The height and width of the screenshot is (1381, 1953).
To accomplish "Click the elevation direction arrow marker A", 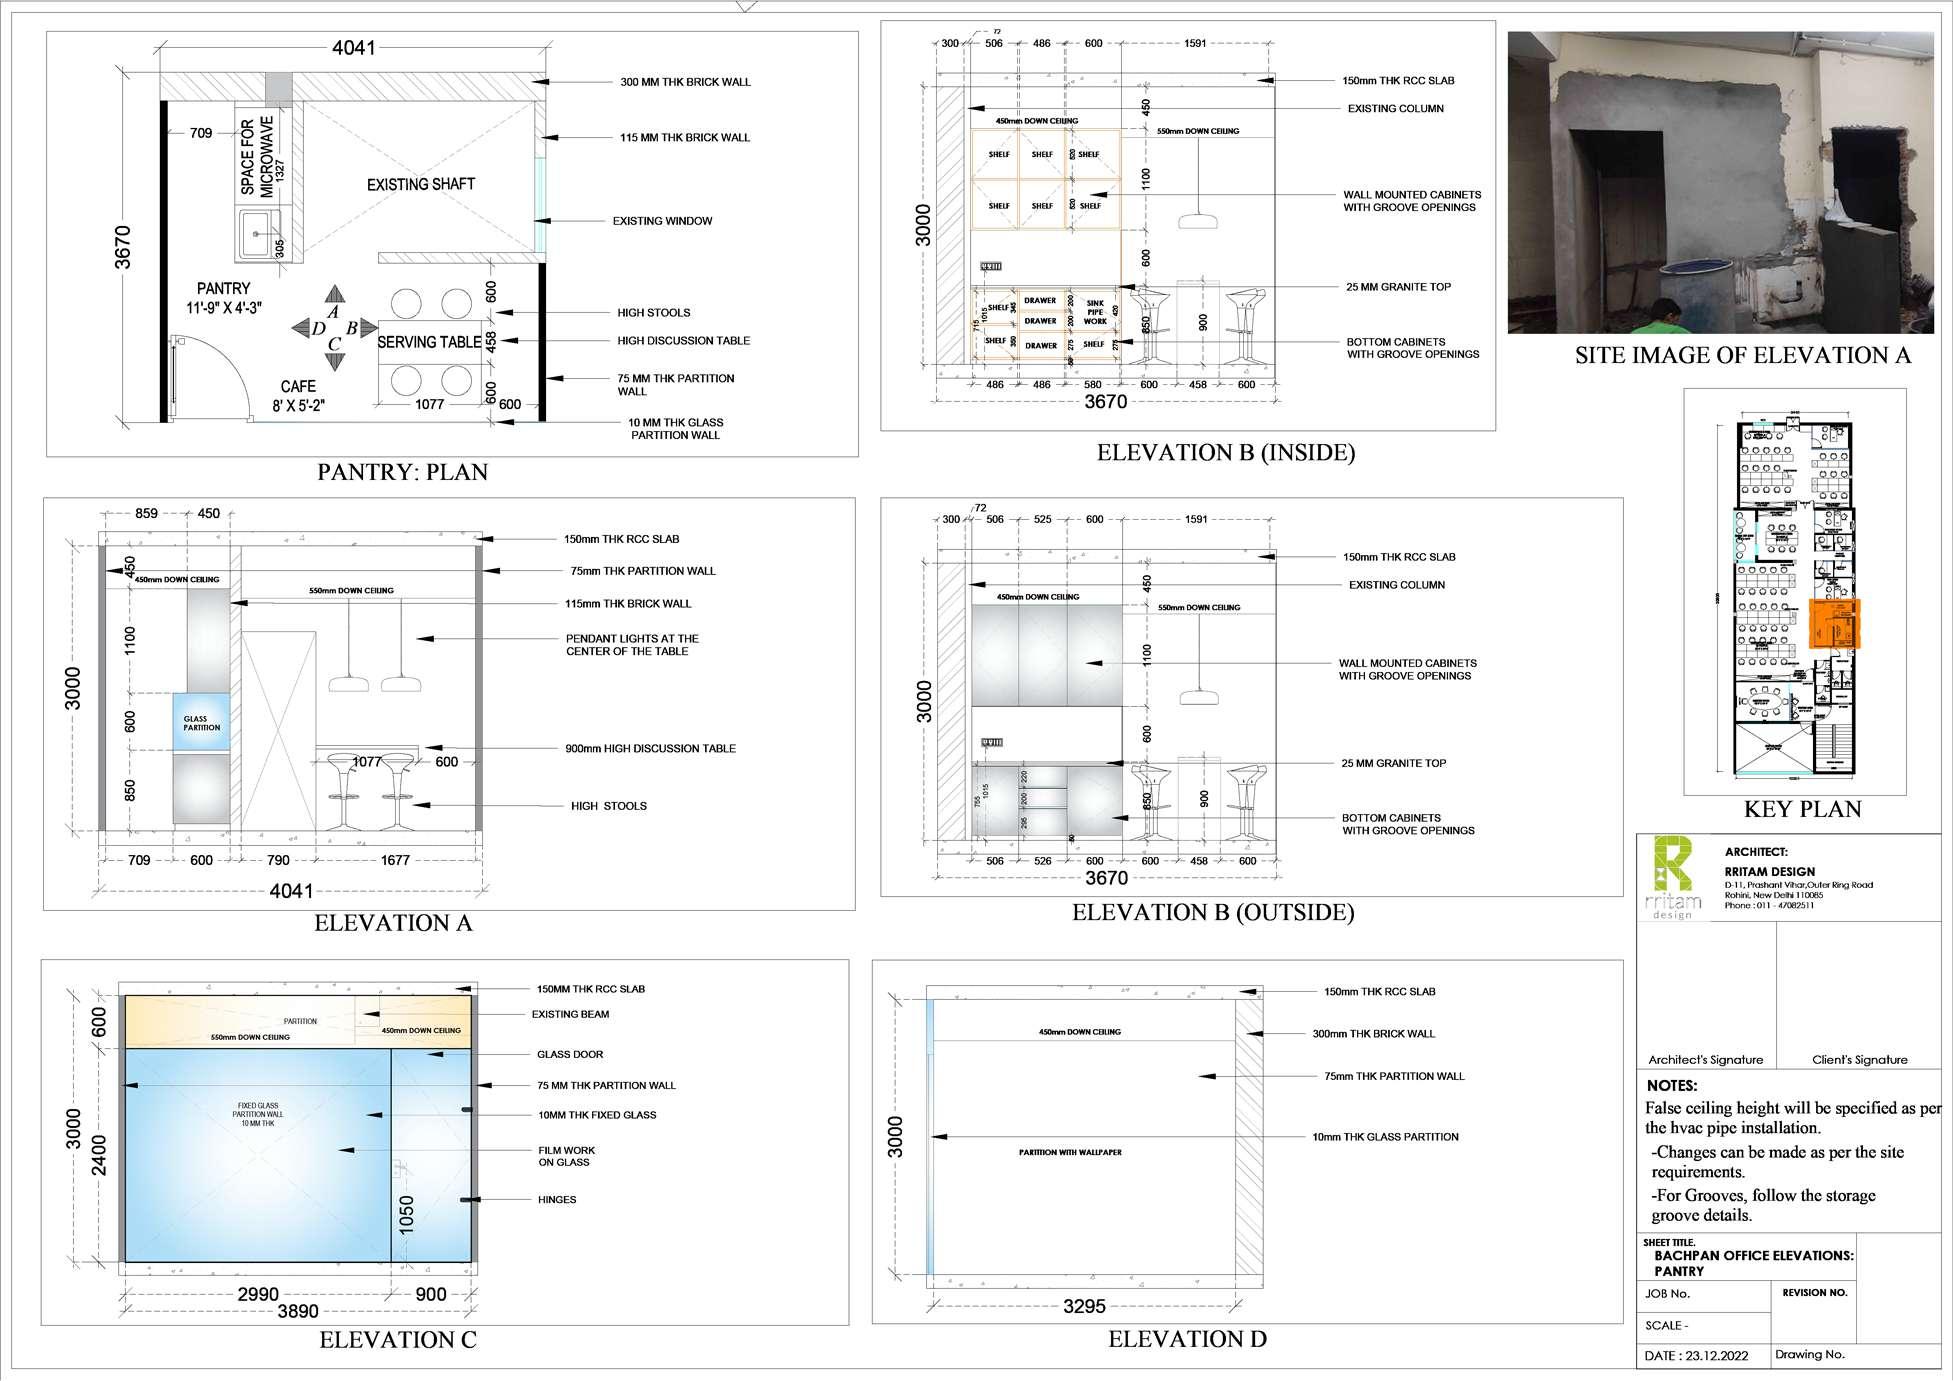I will point(334,297).
